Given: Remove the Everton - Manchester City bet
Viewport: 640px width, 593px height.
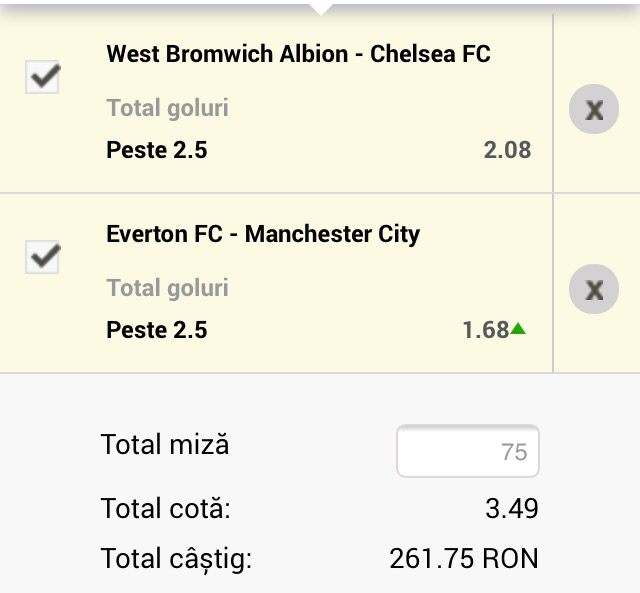Looking at the screenshot, I should point(594,290).
